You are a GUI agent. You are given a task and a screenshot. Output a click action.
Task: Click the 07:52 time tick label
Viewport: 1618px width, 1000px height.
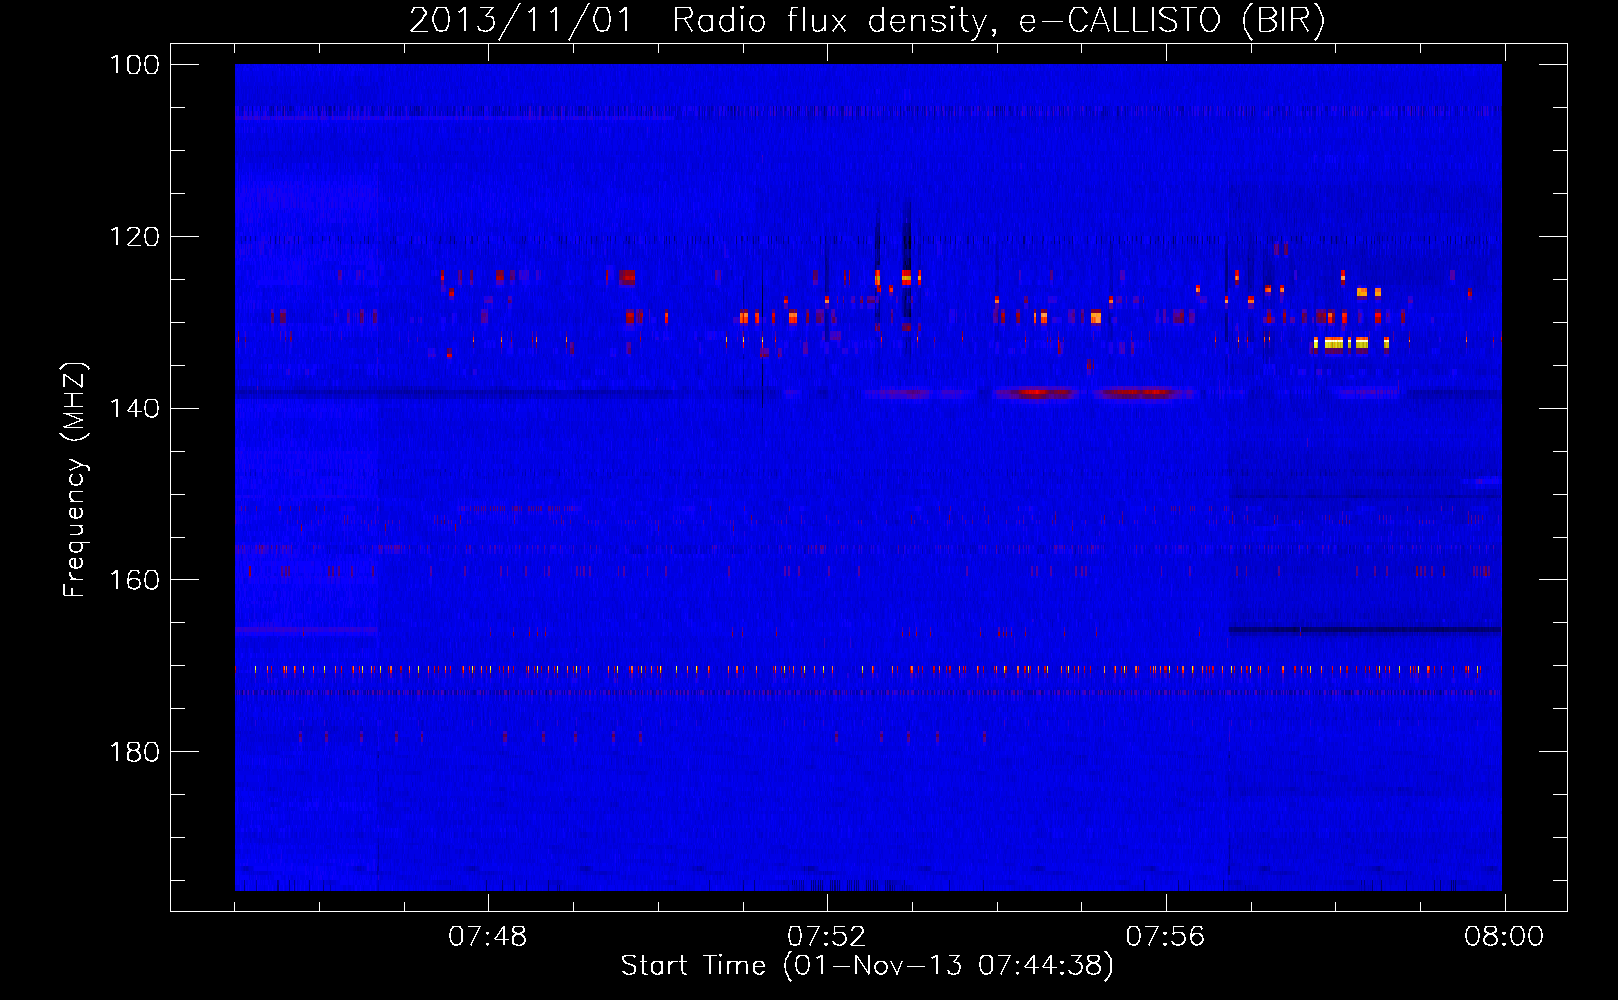(x=827, y=937)
